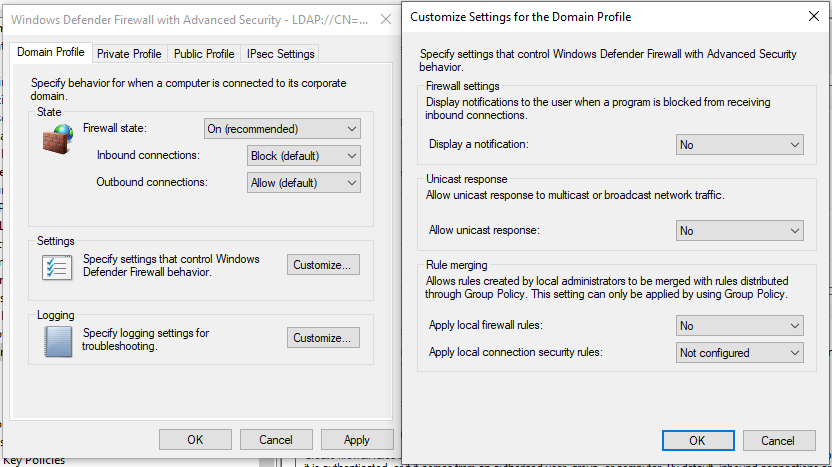The width and height of the screenshot is (832, 467).
Task: Open the Firewall state dropdown
Action: click(282, 129)
